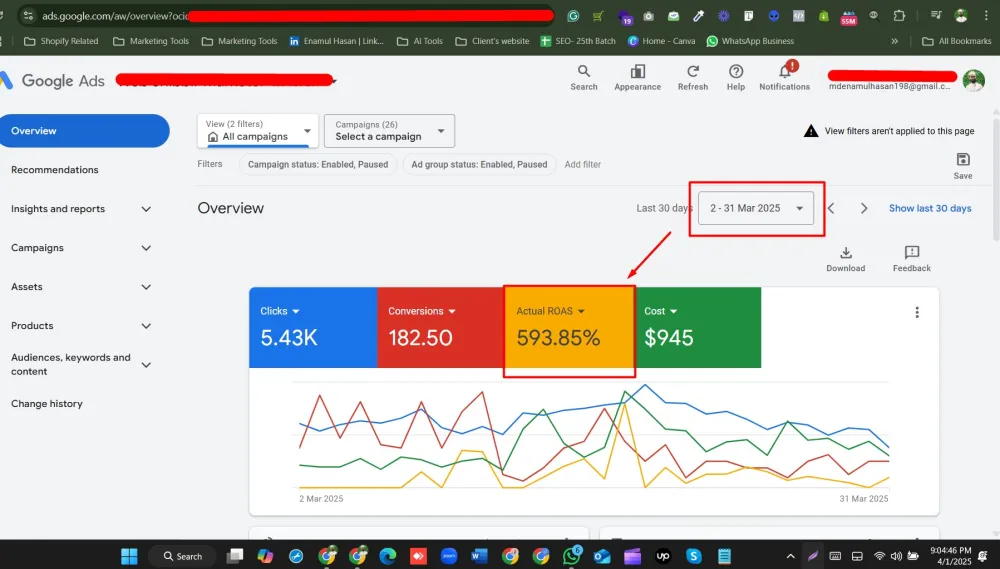Open the All campaigns view dropdown
This screenshot has height=569, width=1000.
coord(258,131)
